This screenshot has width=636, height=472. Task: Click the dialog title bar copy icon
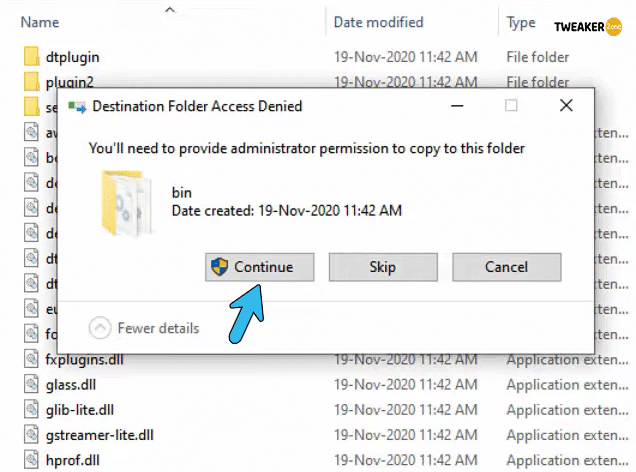point(77,107)
